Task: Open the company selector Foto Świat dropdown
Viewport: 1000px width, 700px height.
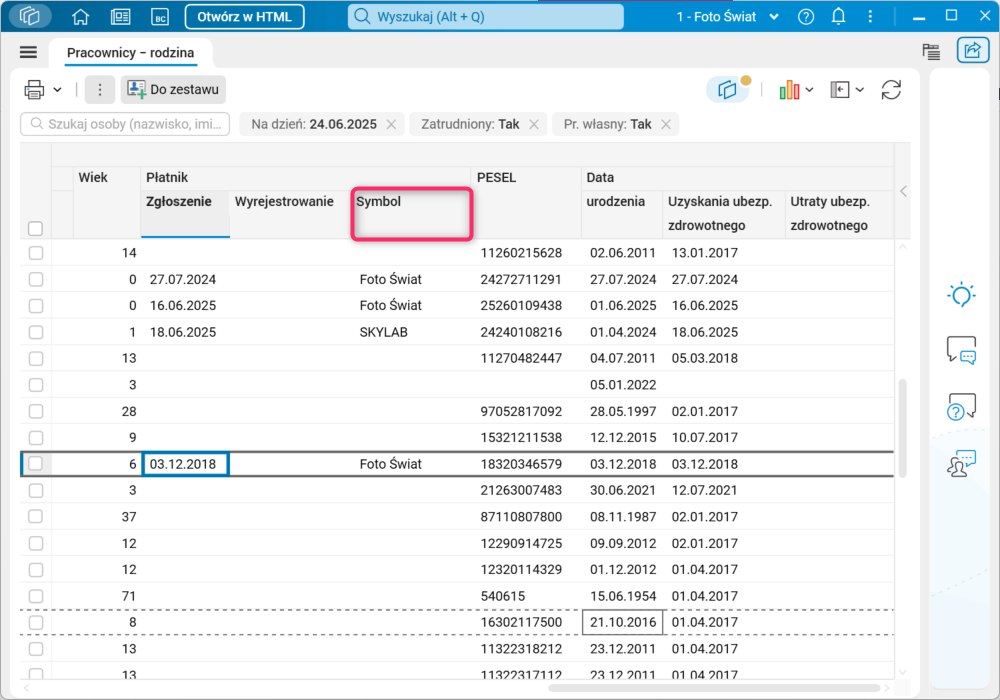Action: click(x=729, y=17)
